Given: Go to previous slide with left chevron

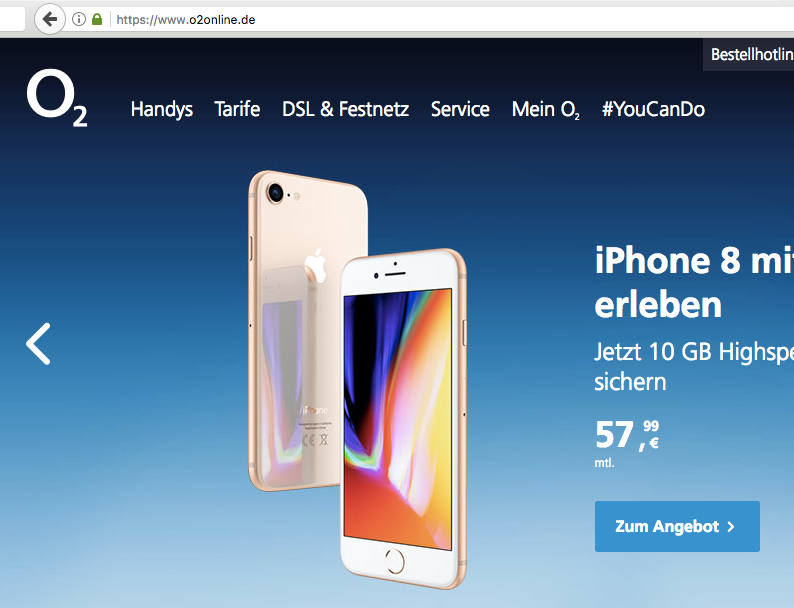Looking at the screenshot, I should 38,344.
